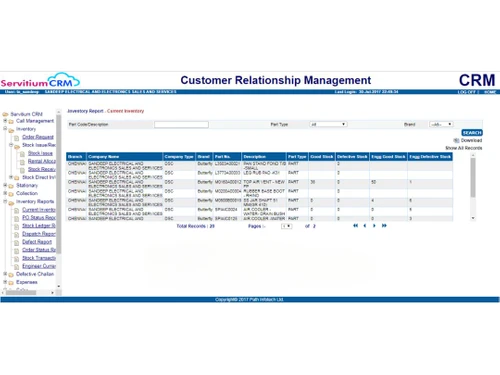500x375 pixels.
Task: Click the sidebar horizontal scroll right arrow
Action: (52, 293)
